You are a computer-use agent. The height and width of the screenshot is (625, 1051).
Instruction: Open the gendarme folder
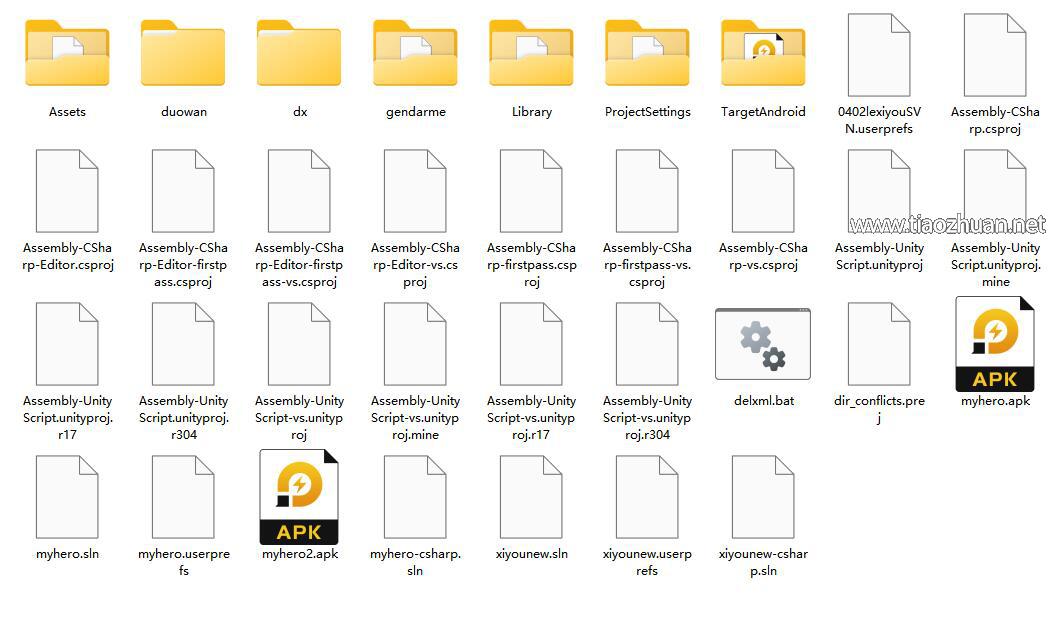pos(415,54)
